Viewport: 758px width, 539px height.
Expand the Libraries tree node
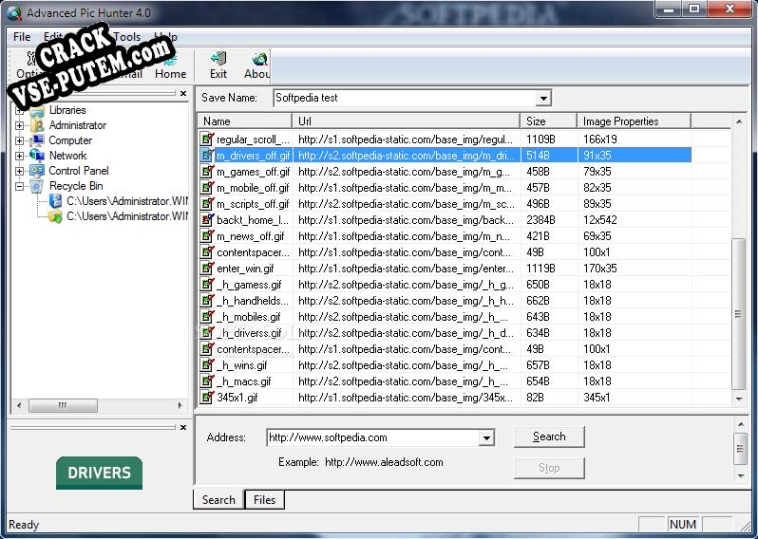(19, 111)
